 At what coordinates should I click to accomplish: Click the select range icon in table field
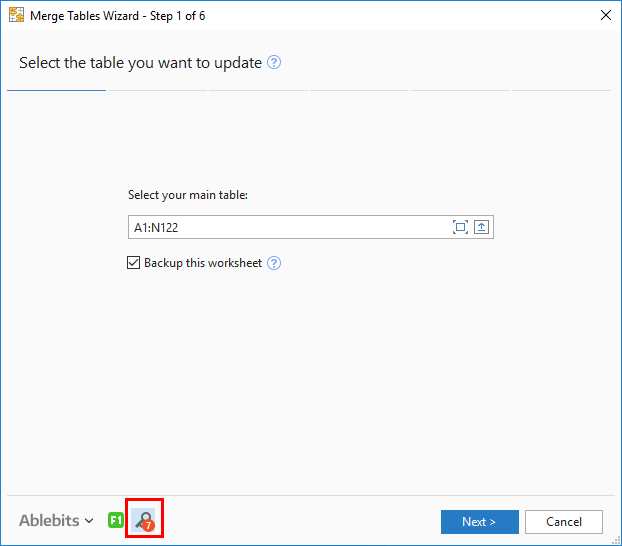click(460, 227)
